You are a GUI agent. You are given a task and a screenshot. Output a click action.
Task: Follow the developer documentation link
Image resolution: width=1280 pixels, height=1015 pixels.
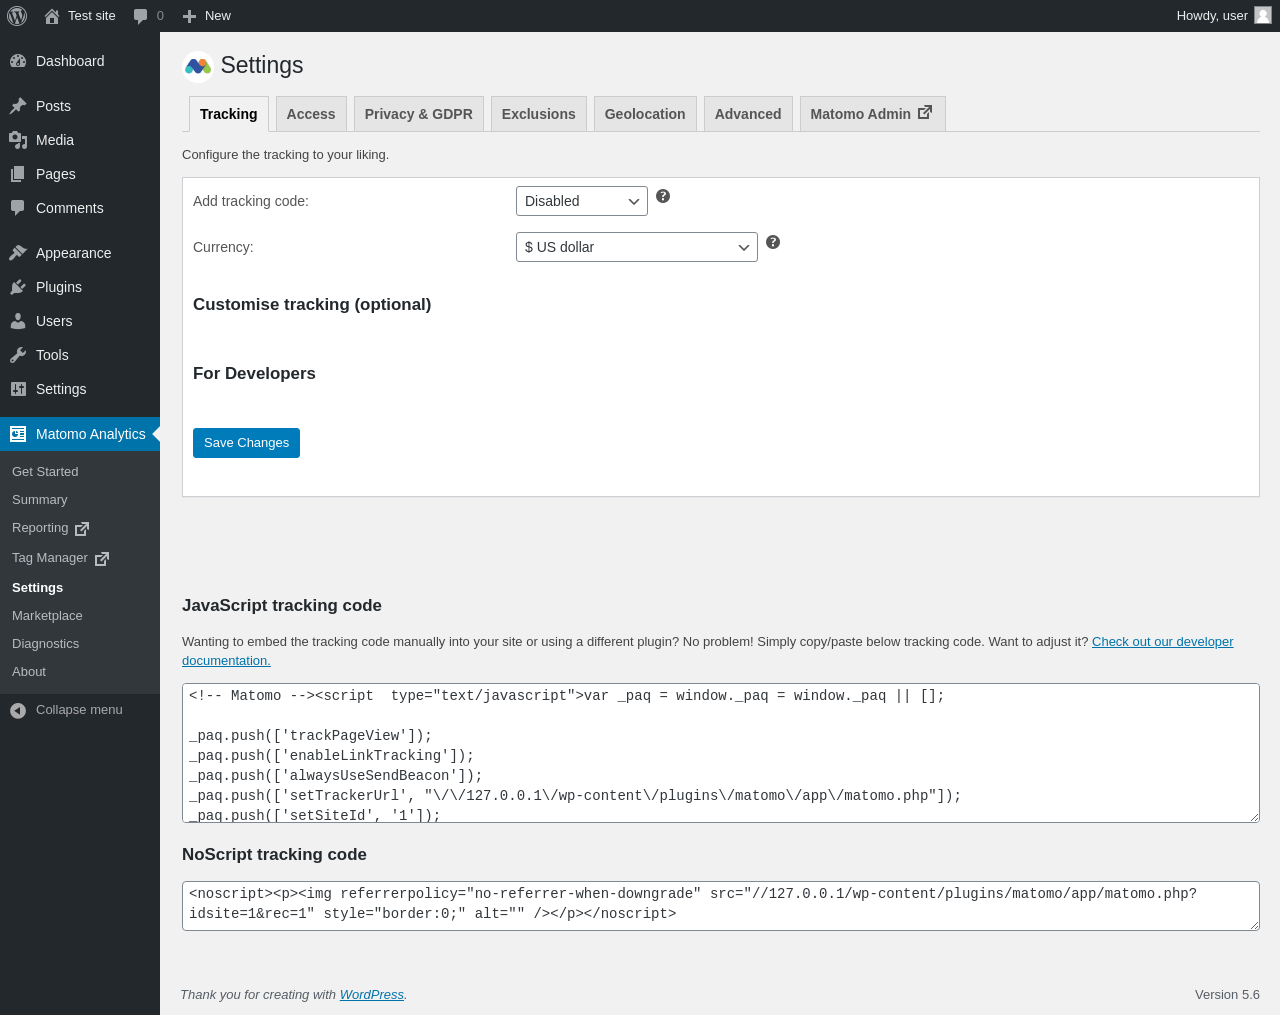(x=1162, y=642)
